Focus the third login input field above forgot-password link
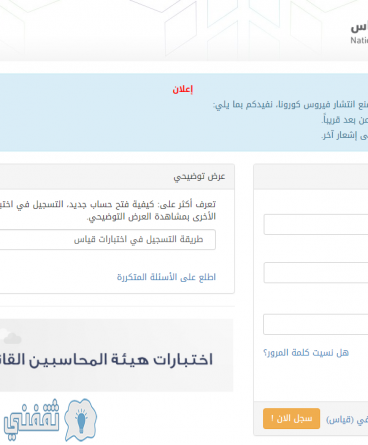The width and height of the screenshot is (368, 445). (316, 324)
